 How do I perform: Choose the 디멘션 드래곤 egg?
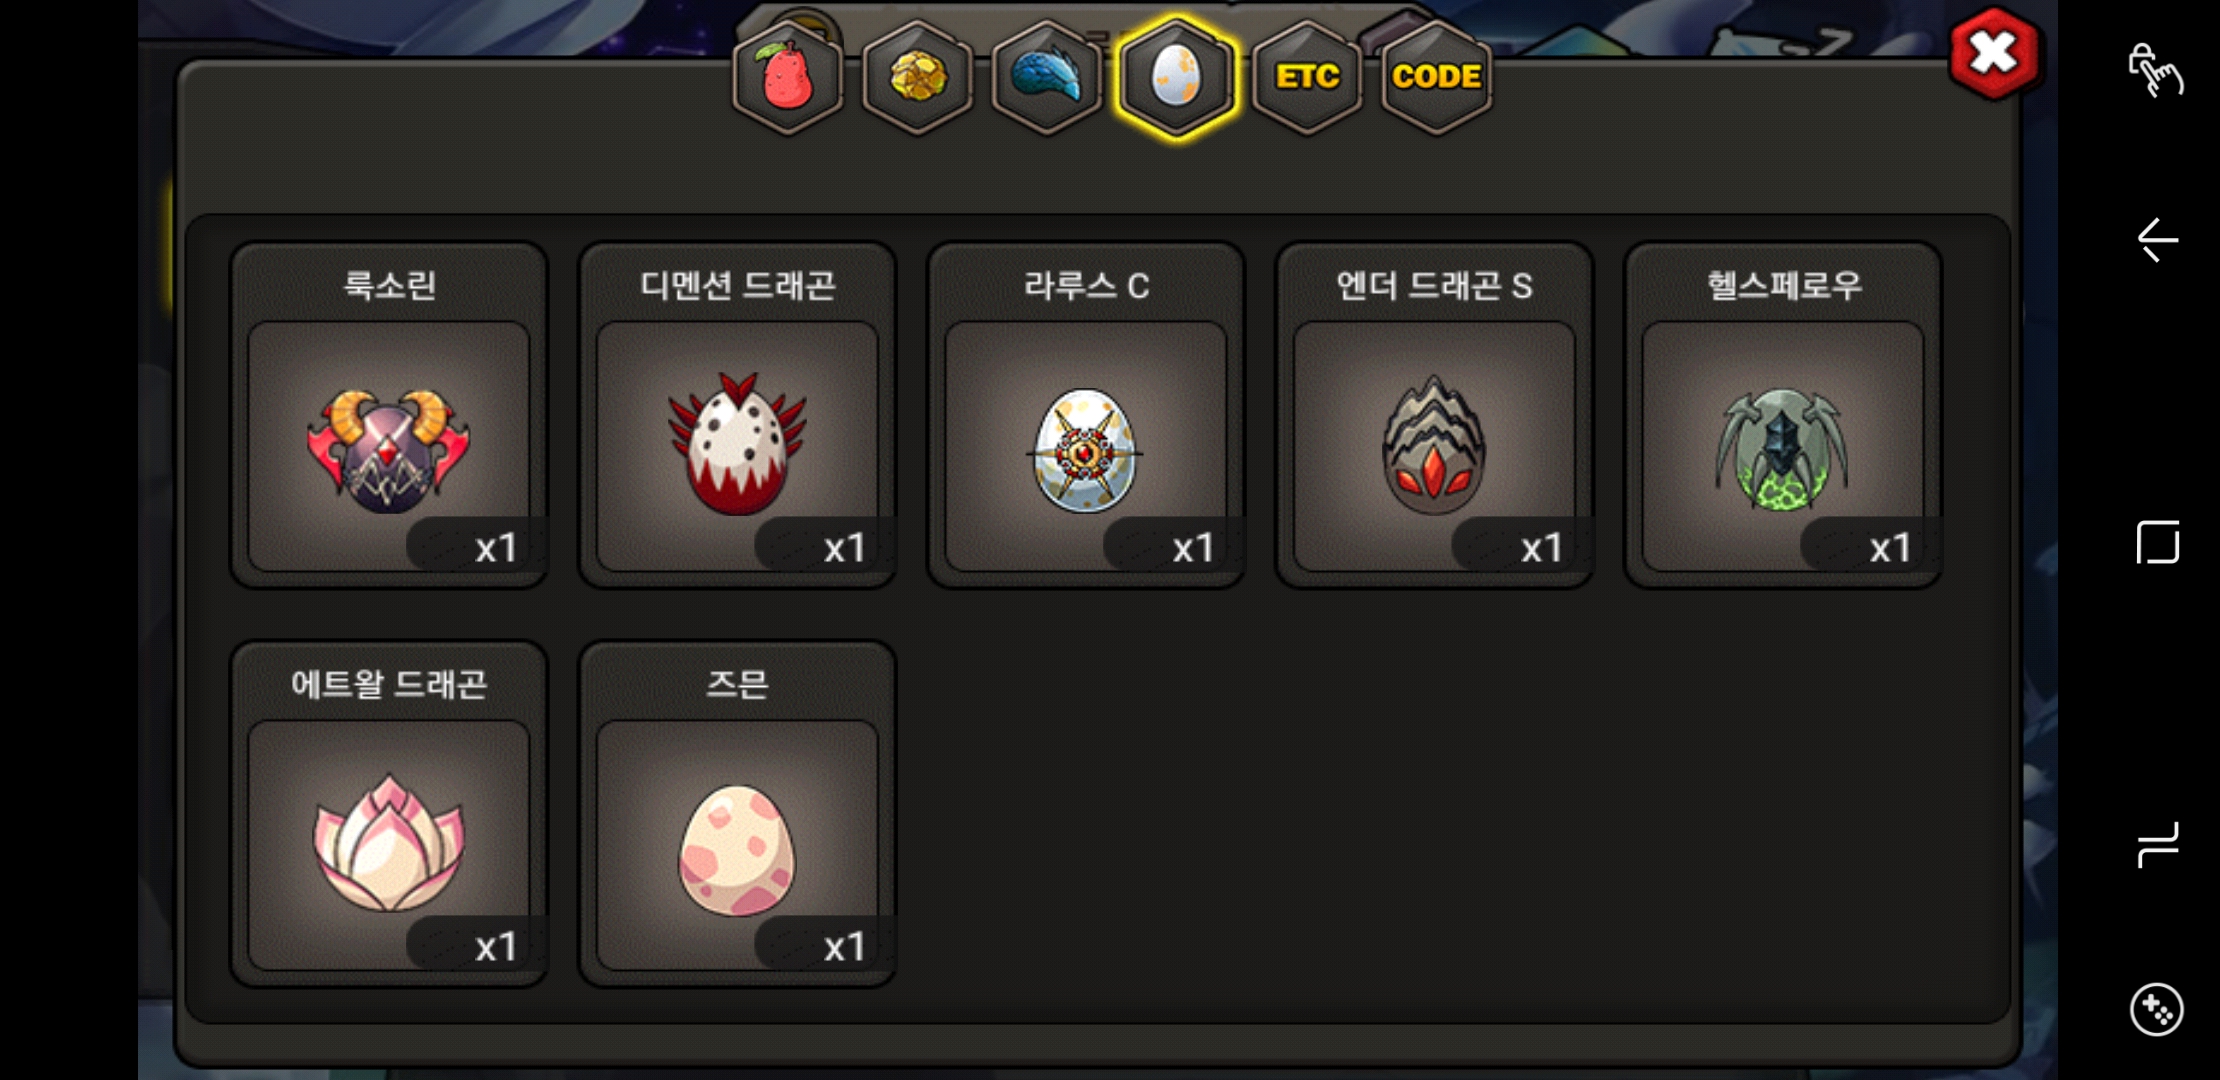click(737, 446)
